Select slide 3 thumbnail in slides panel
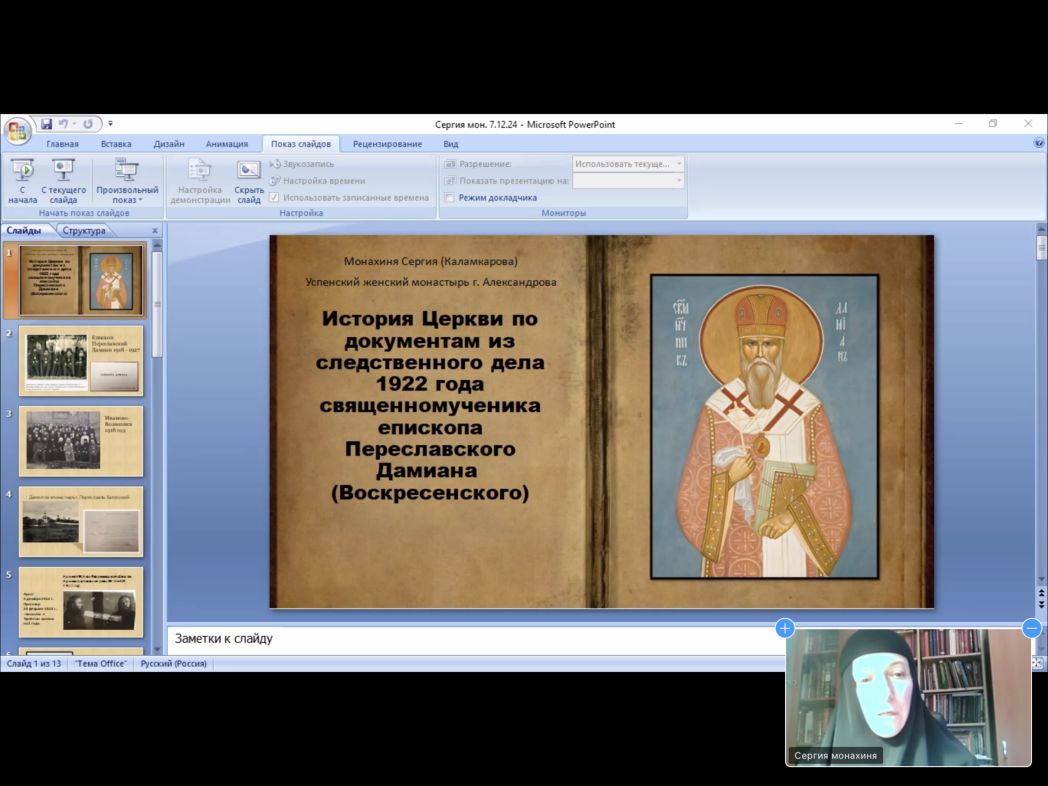Viewport: 1048px width, 786px height. [81, 441]
